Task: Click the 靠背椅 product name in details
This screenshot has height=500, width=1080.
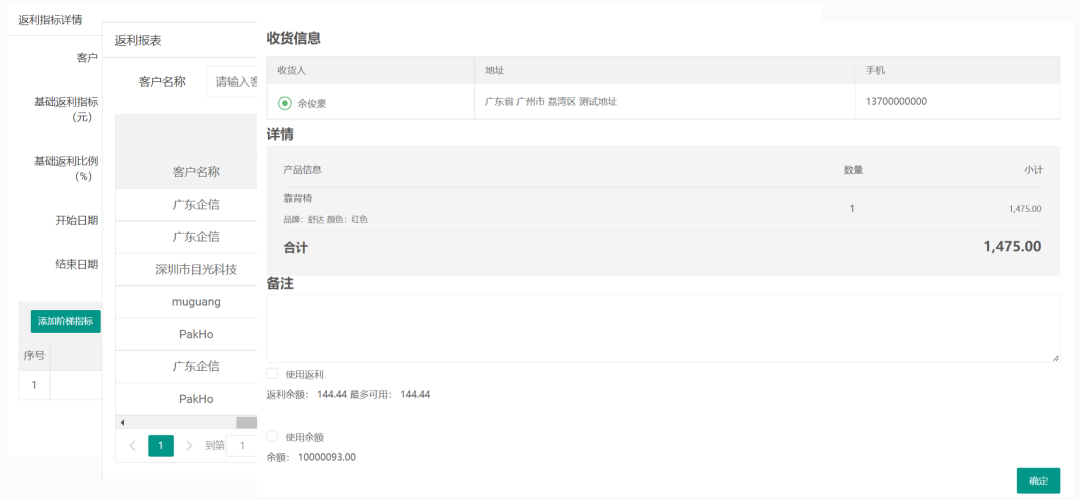Action: [x=298, y=198]
